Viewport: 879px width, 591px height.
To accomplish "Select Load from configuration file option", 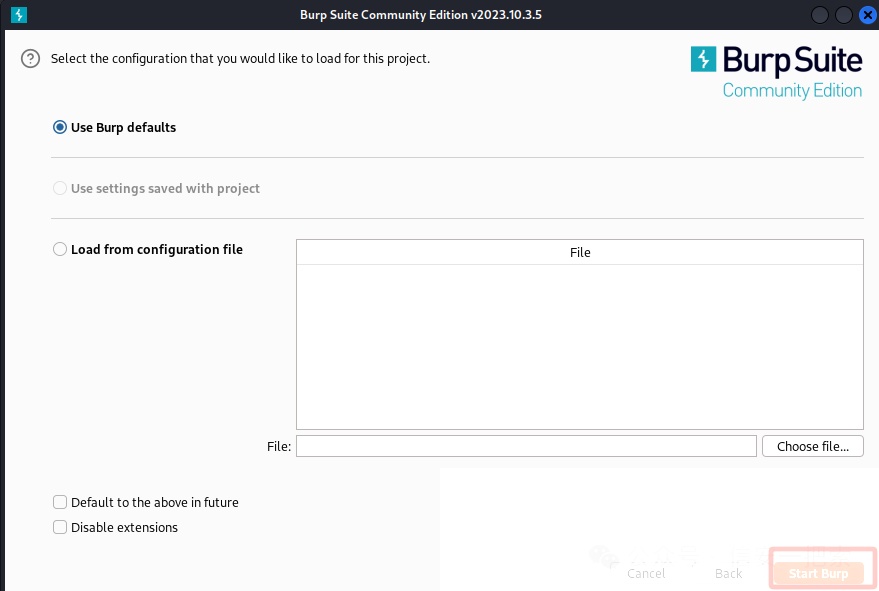I will 59,249.
